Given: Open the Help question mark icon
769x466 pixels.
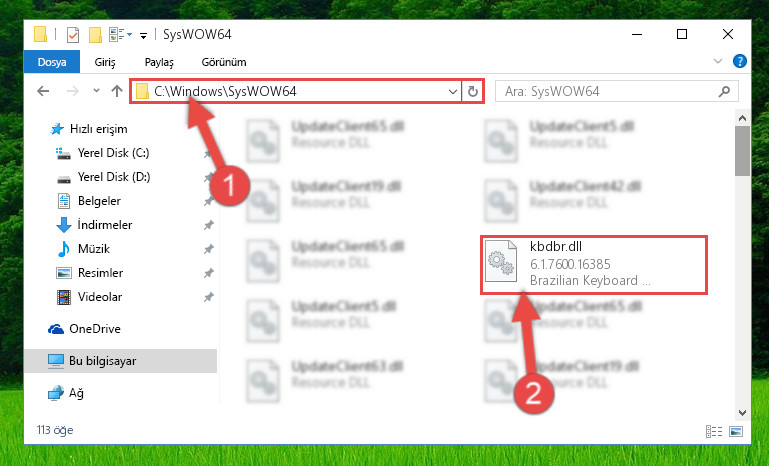Looking at the screenshot, I should click(x=740, y=61).
